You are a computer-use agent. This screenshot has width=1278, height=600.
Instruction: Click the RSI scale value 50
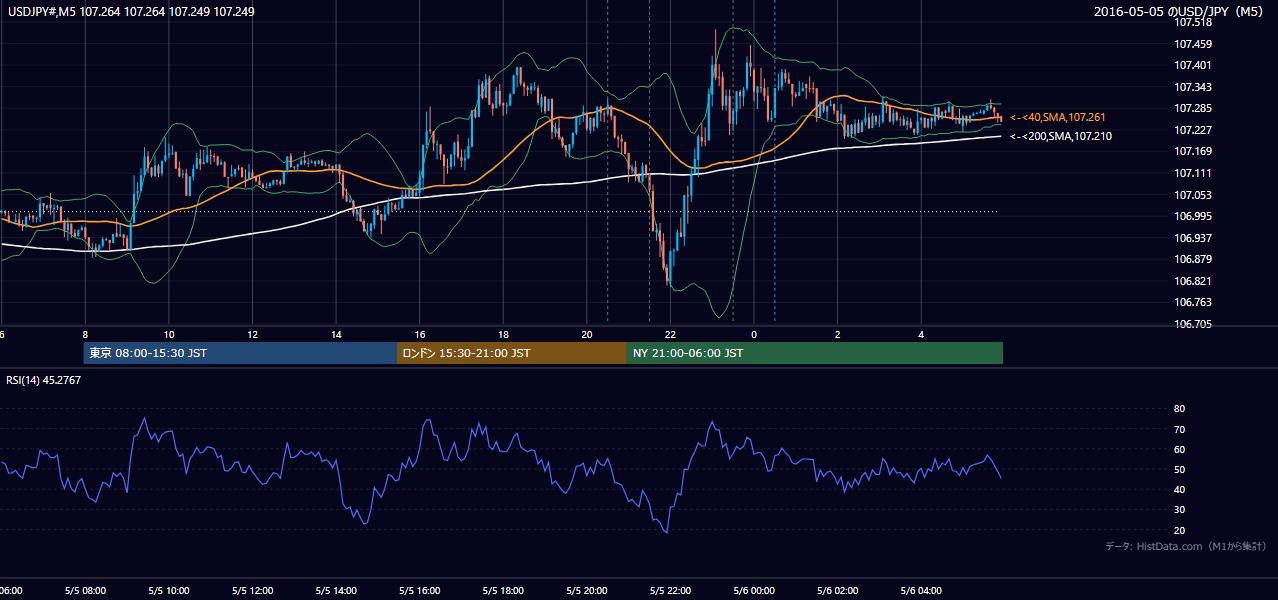[1179, 469]
